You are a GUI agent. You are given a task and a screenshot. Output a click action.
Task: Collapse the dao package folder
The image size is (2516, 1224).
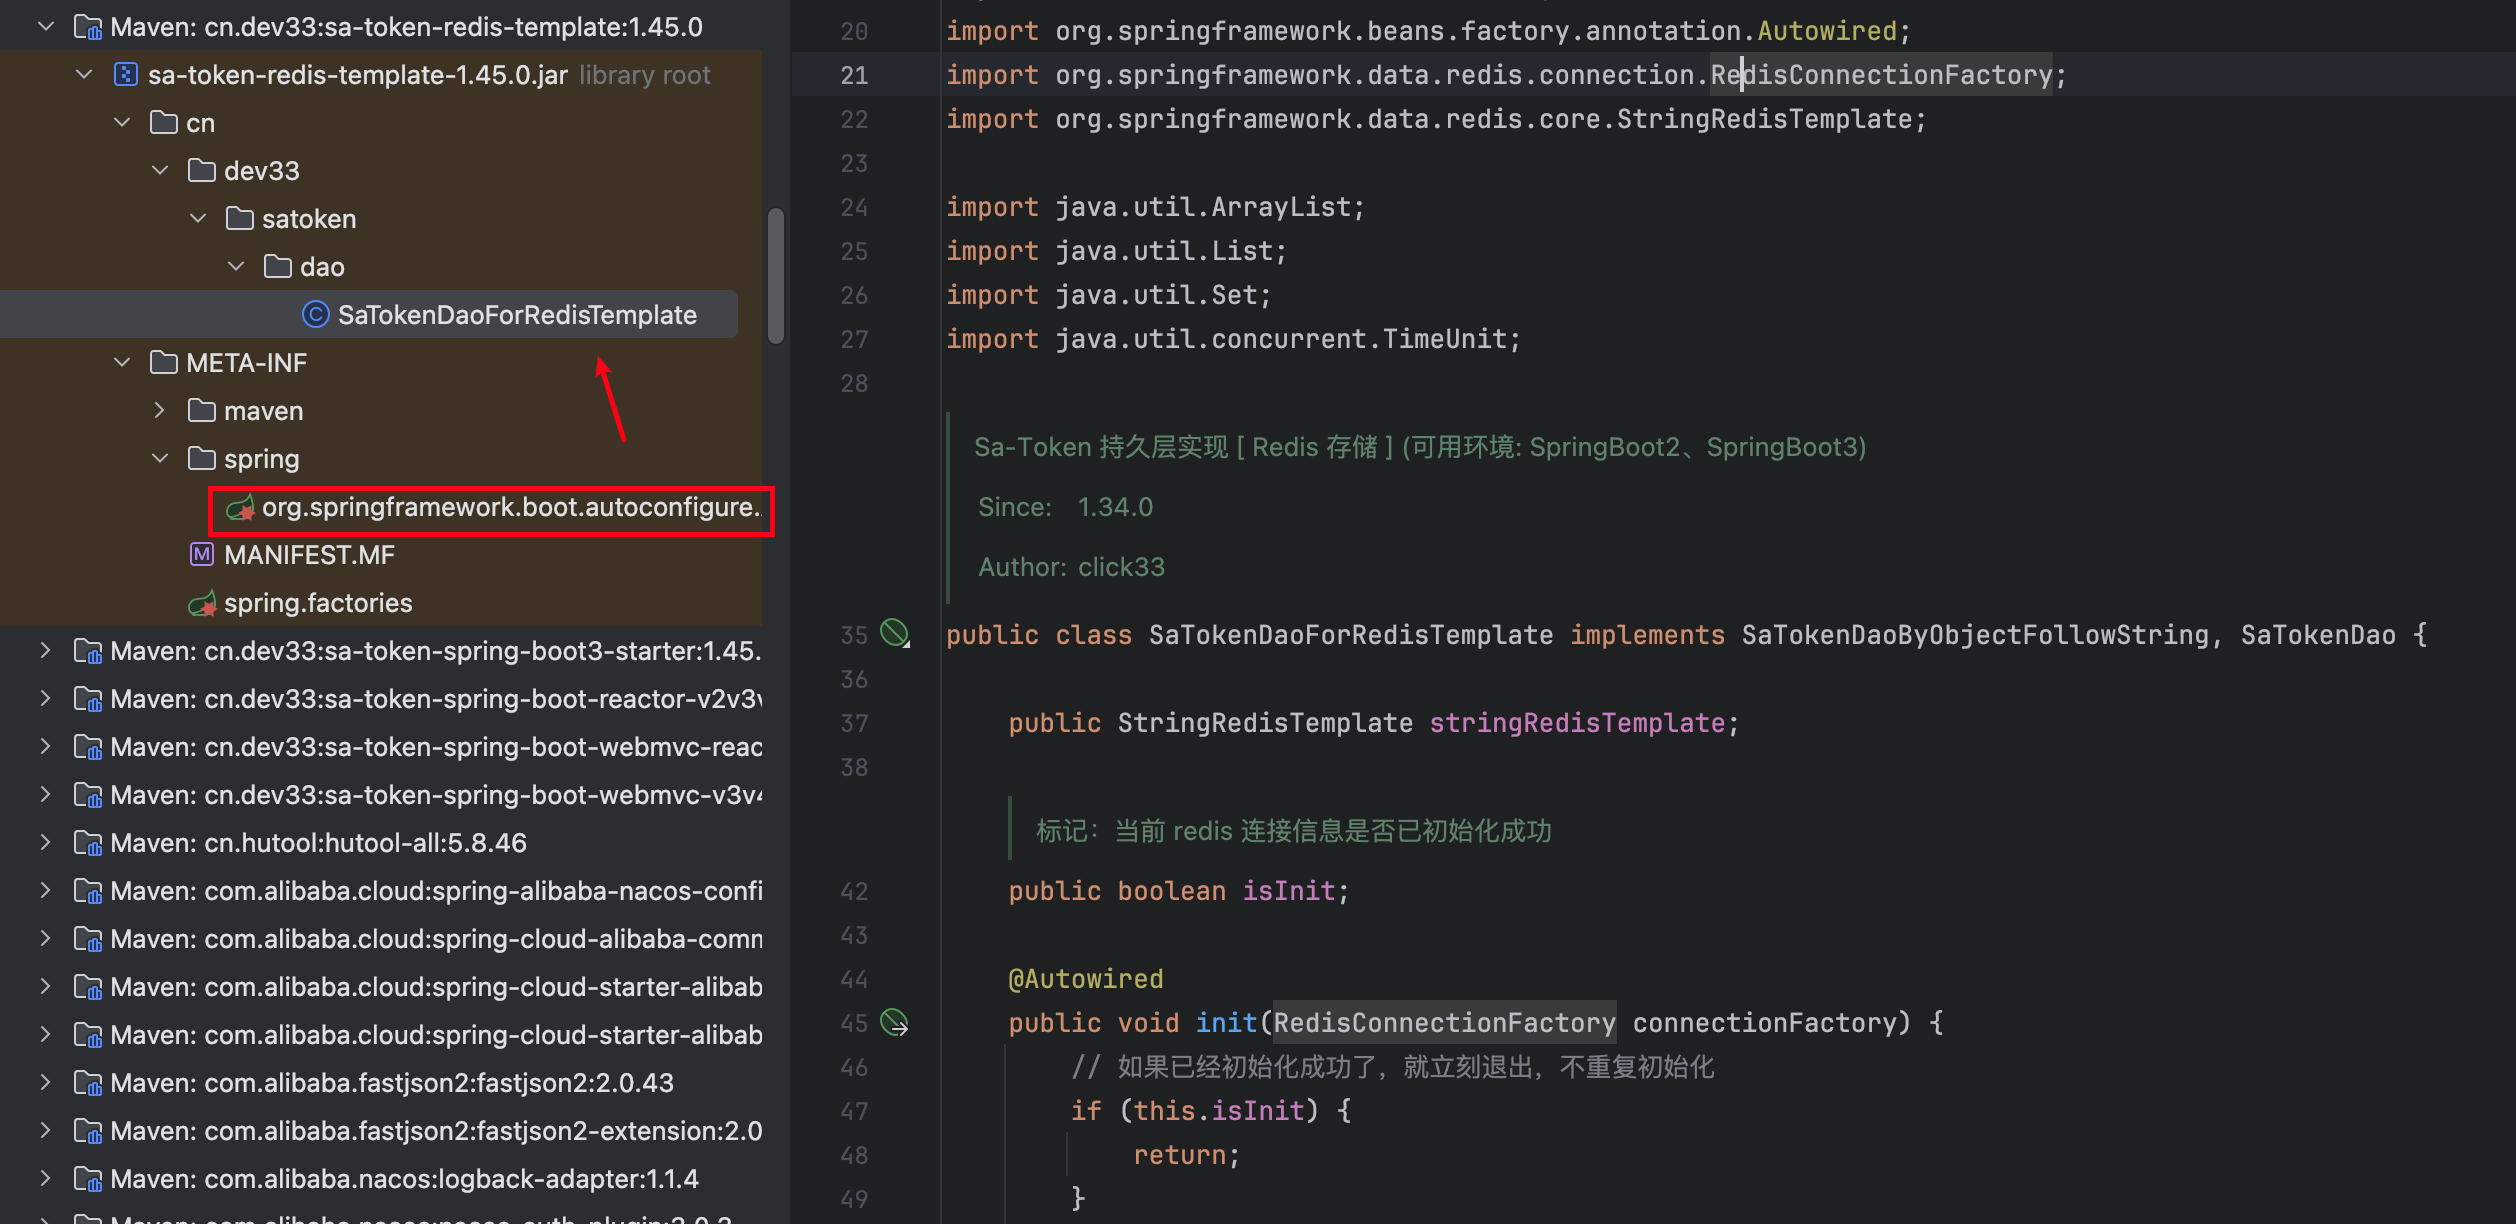236,267
